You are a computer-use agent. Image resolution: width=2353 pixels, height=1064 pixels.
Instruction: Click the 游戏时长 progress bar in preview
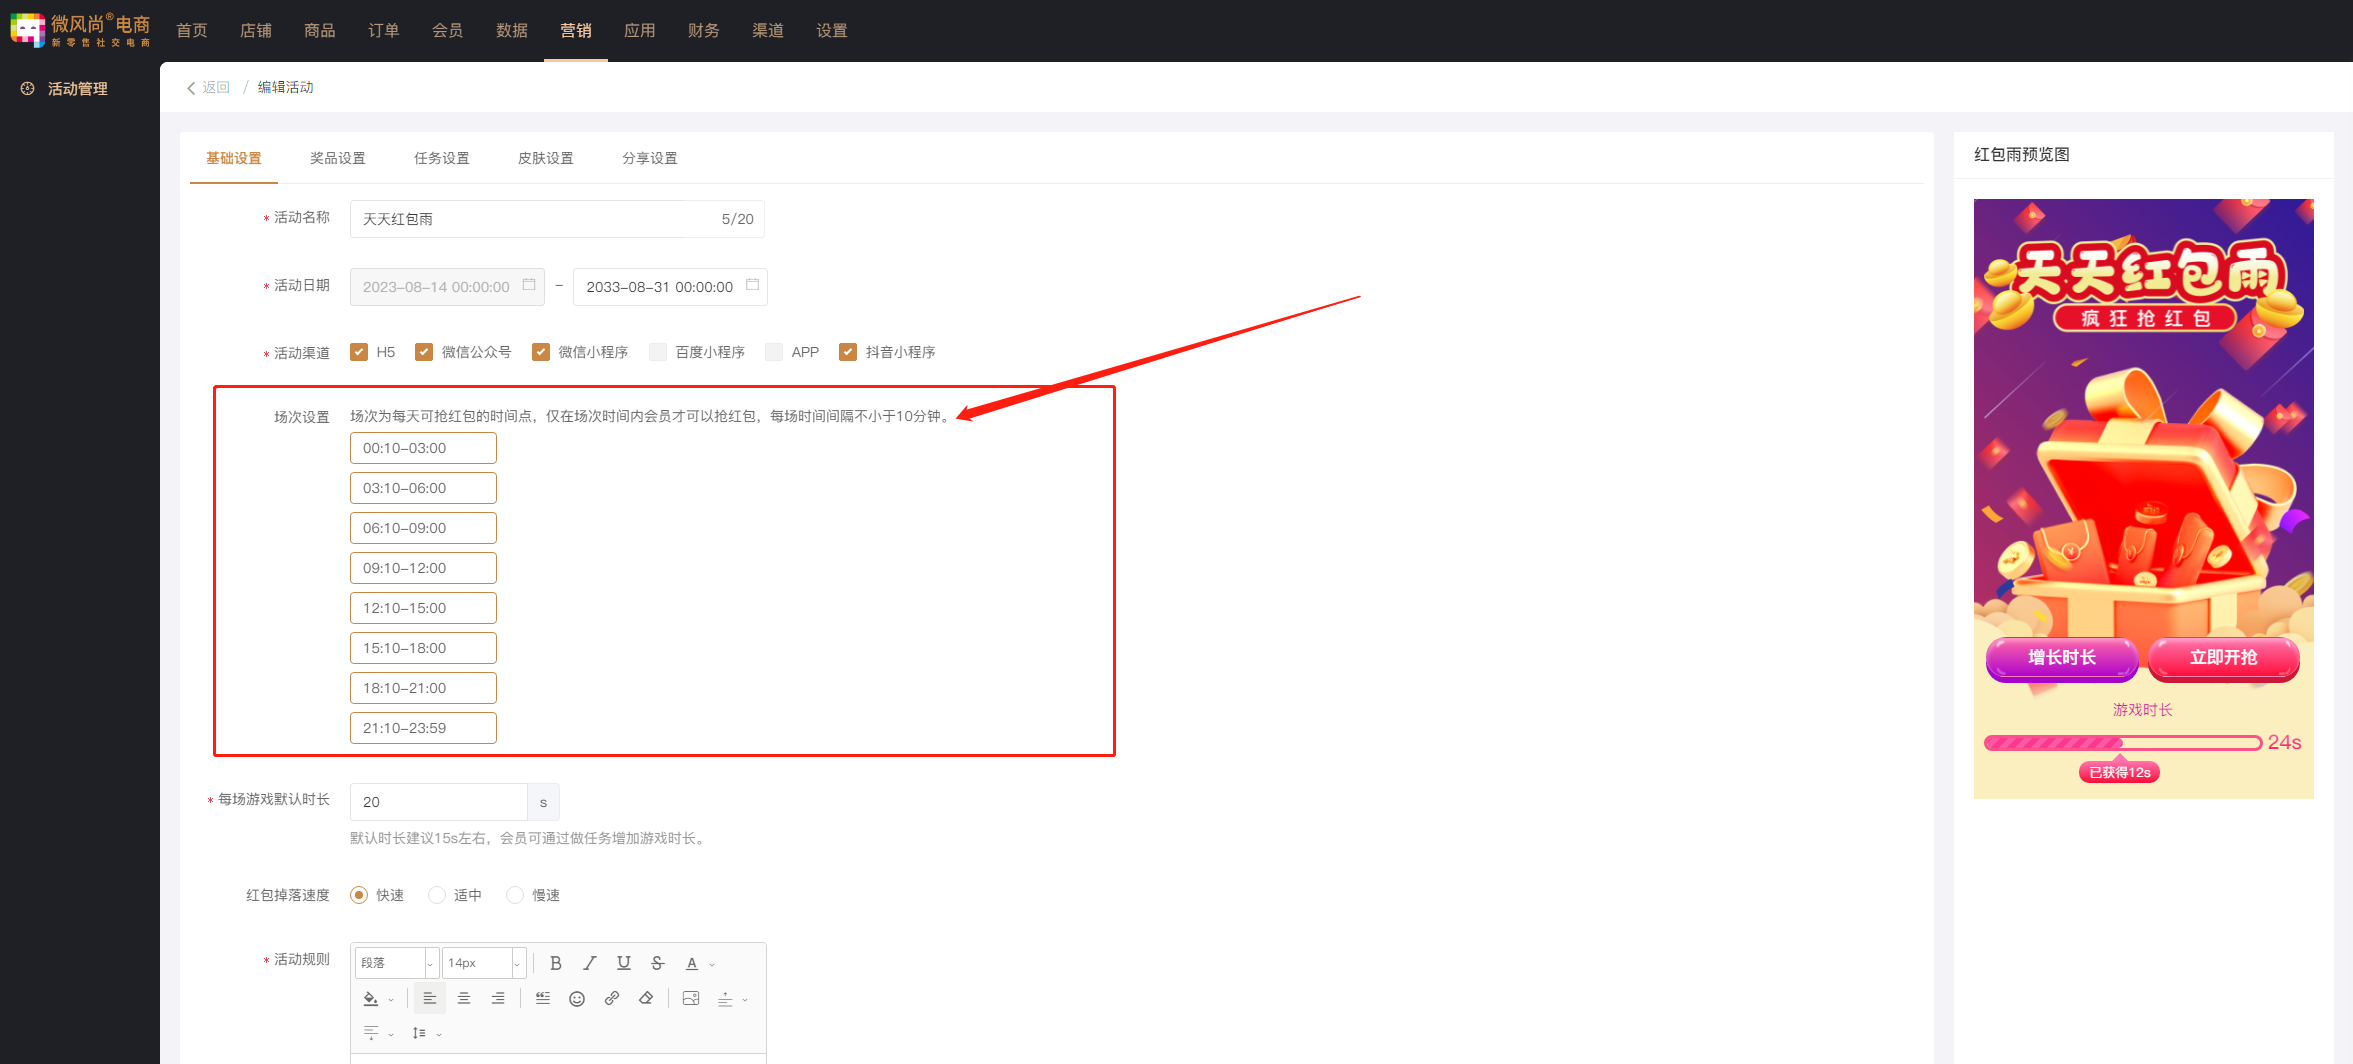2122,743
